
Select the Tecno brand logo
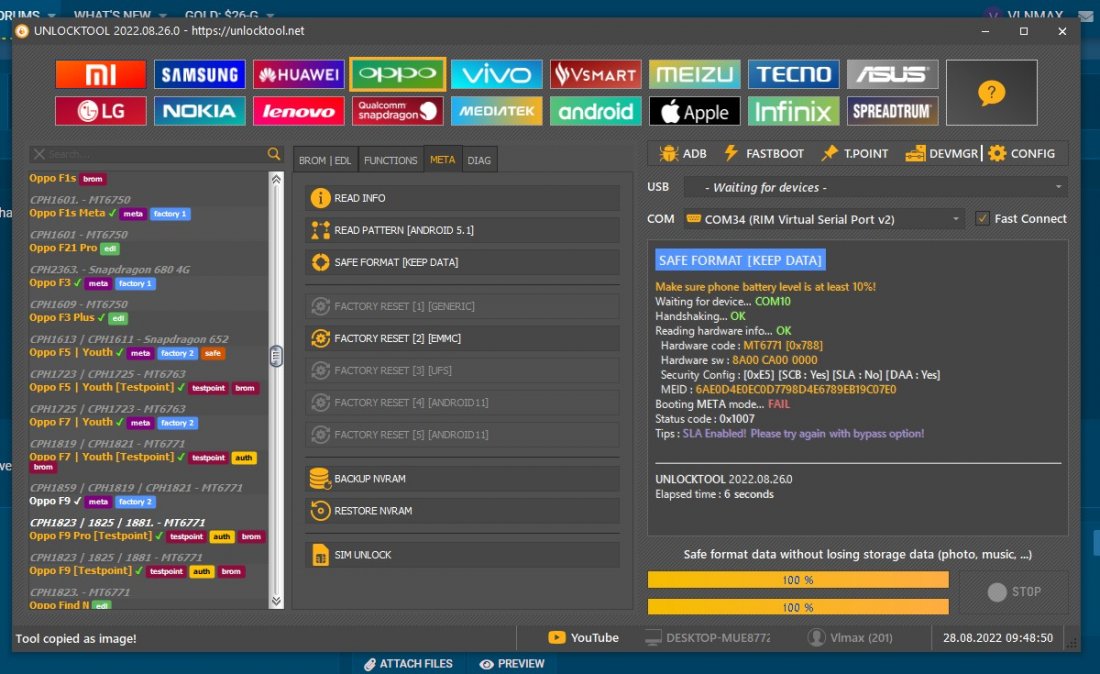[793, 74]
